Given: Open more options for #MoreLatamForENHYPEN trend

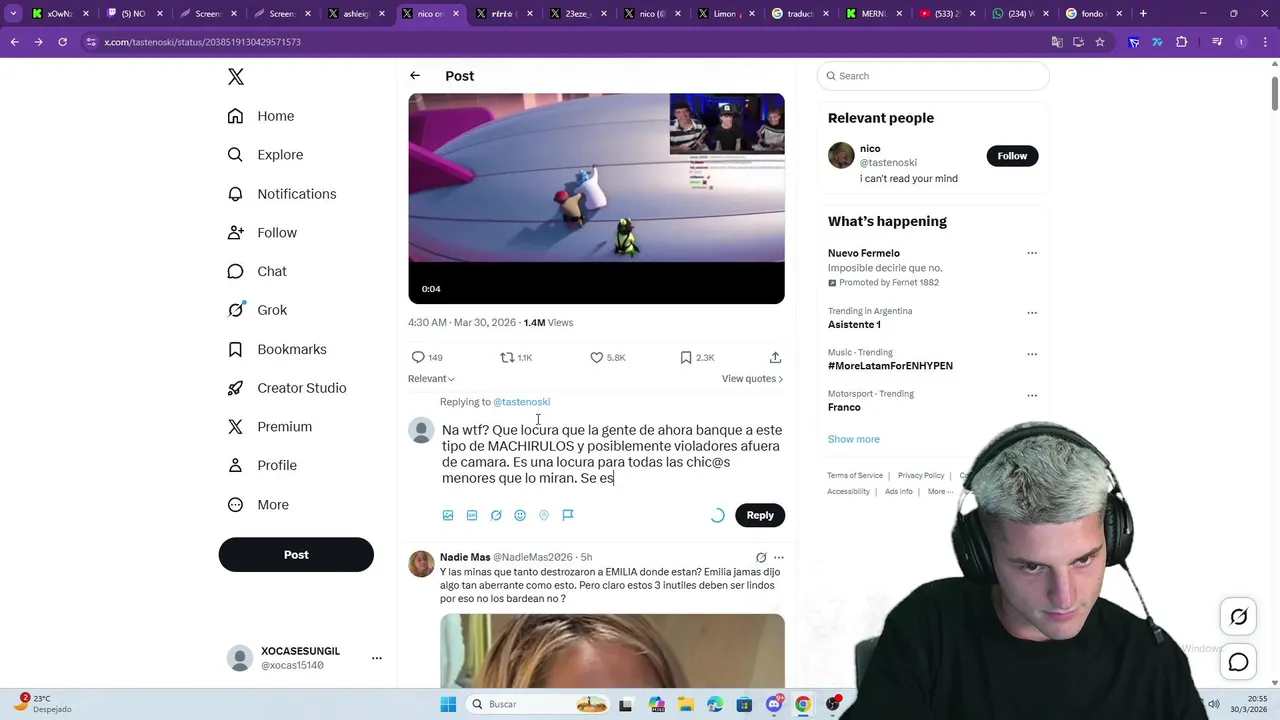Looking at the screenshot, I should (x=1032, y=354).
